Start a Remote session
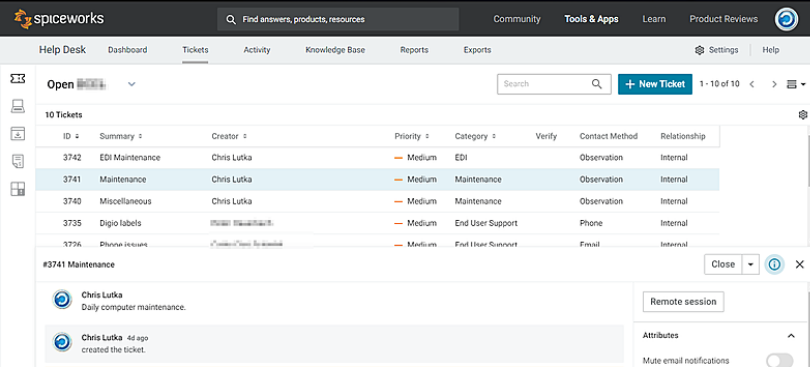 point(683,302)
